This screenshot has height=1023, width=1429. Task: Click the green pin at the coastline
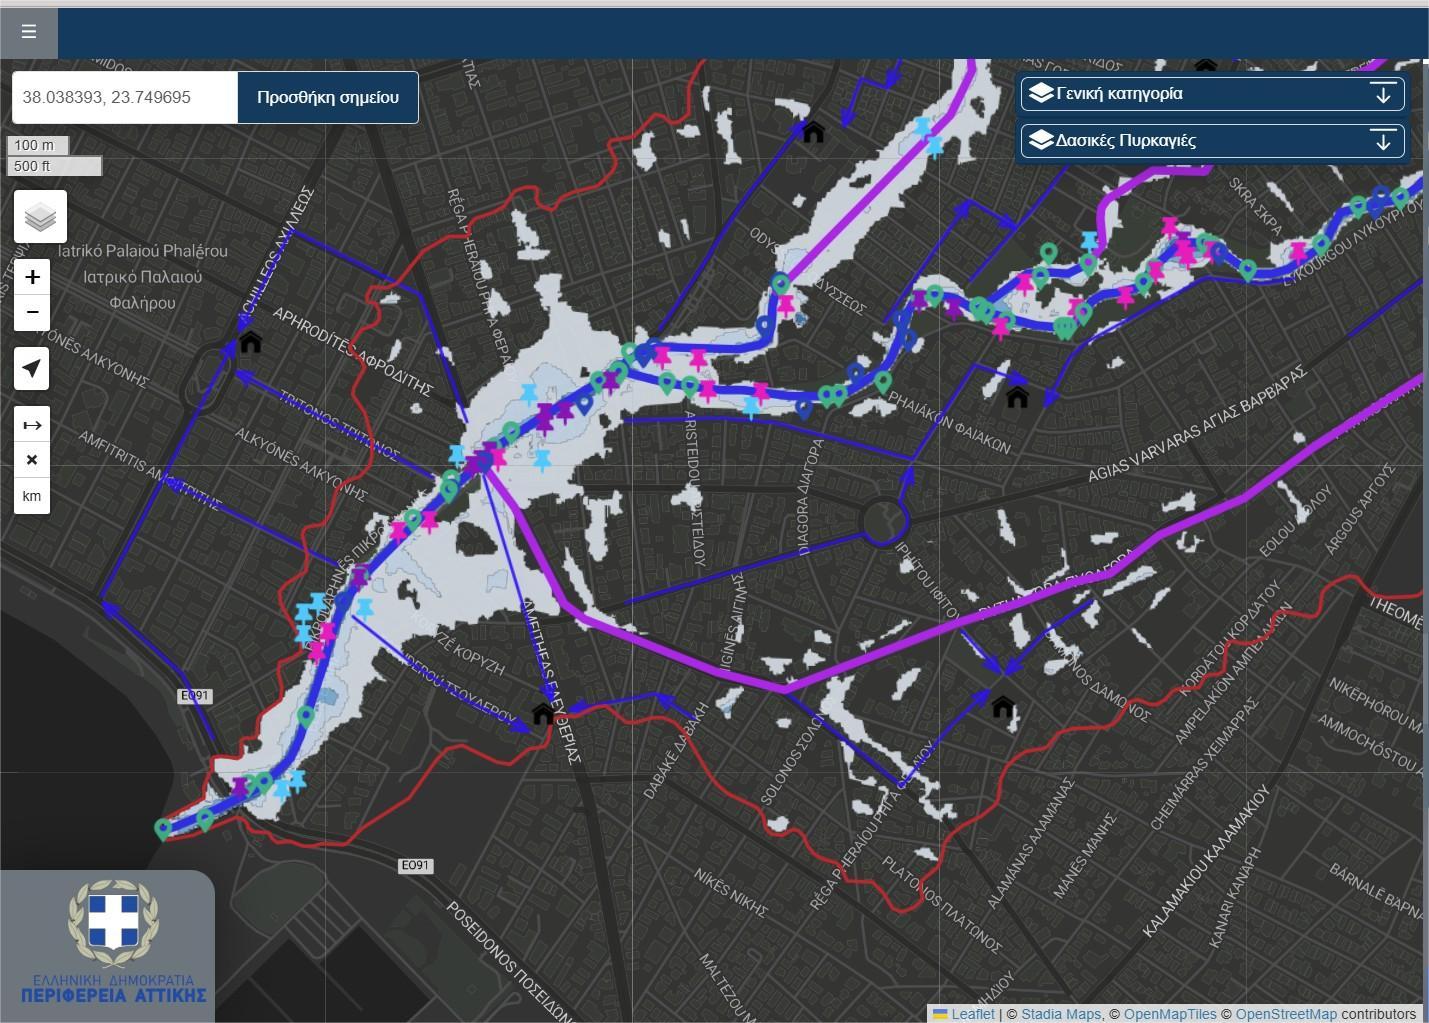click(x=164, y=829)
